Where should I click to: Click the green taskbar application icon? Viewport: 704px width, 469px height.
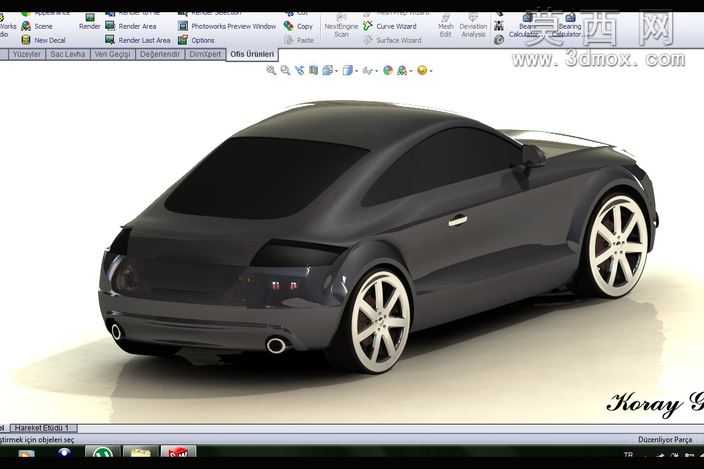[103, 452]
